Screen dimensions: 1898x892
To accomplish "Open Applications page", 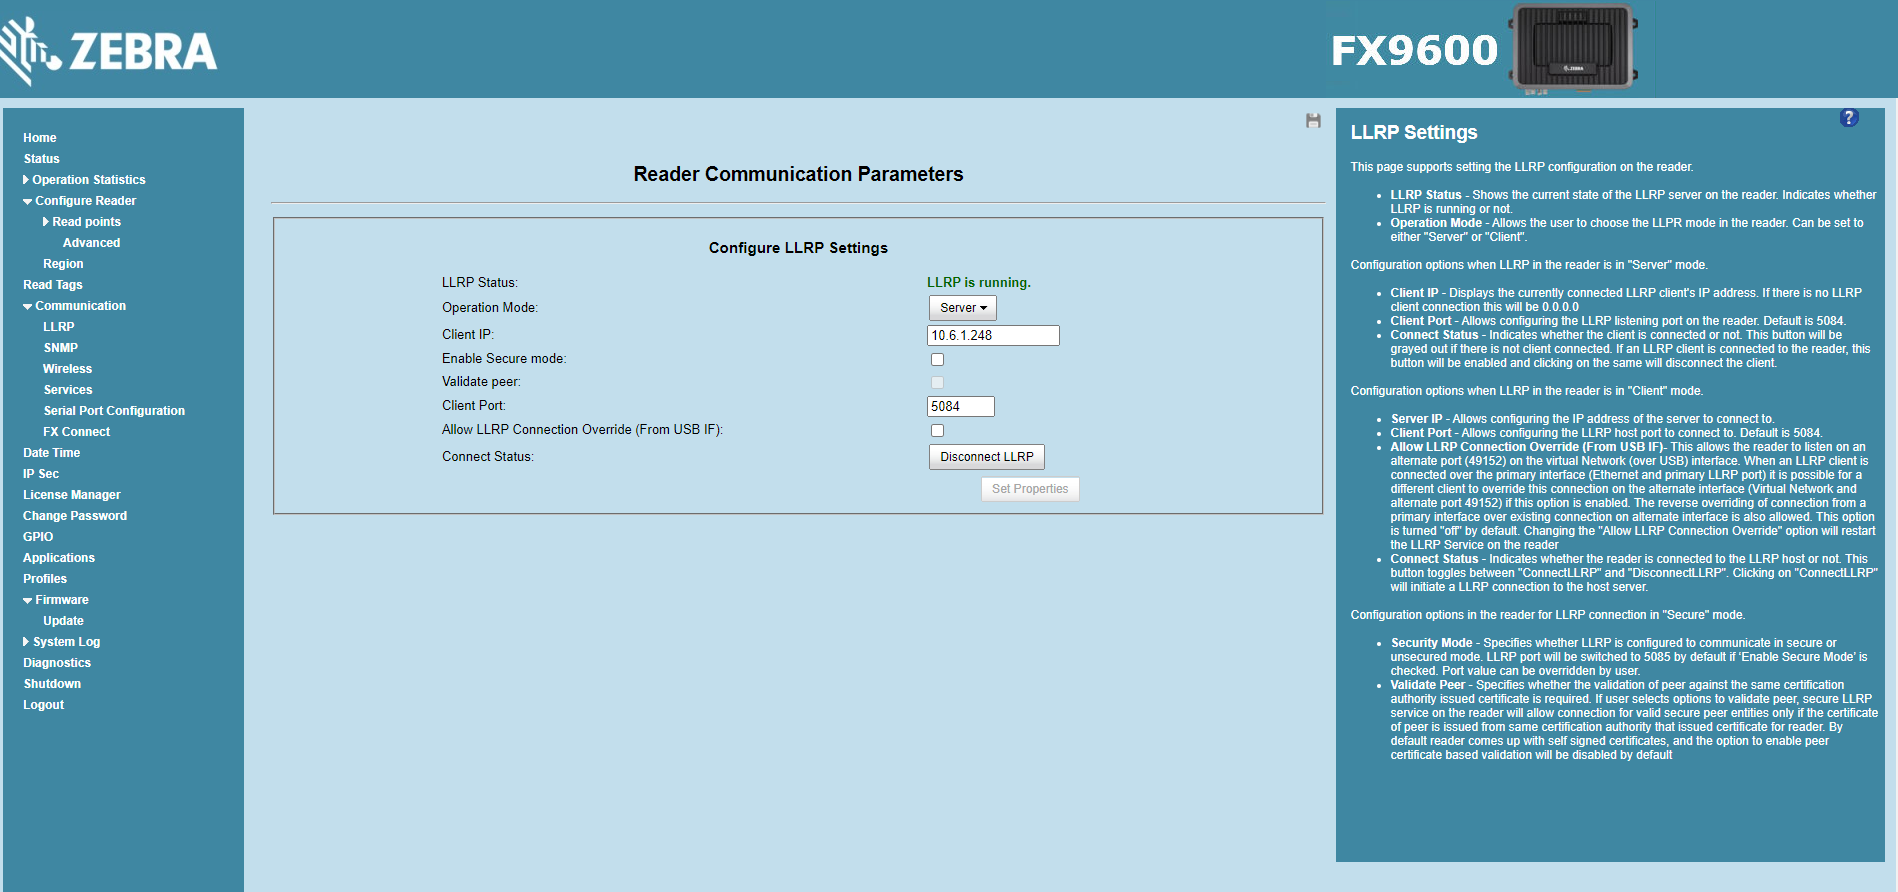I will tap(59, 558).
